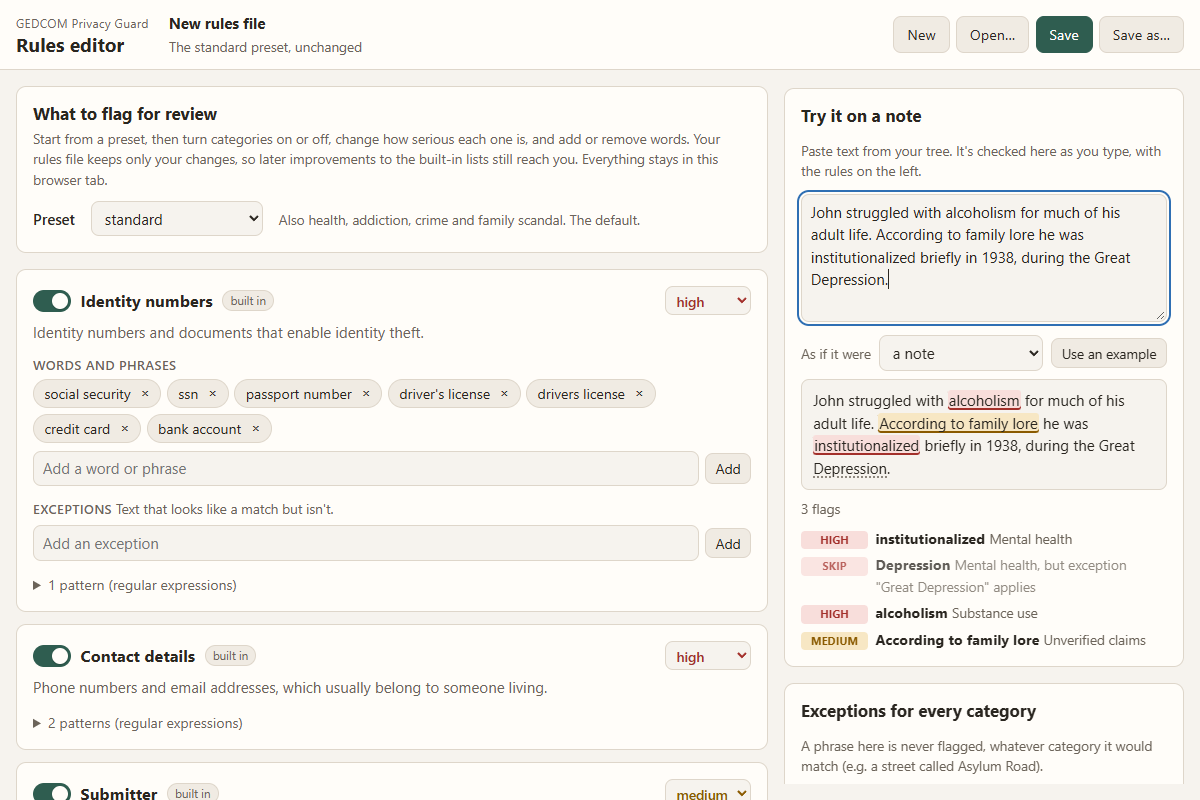Remove the 'bank account' tag

coord(255,429)
